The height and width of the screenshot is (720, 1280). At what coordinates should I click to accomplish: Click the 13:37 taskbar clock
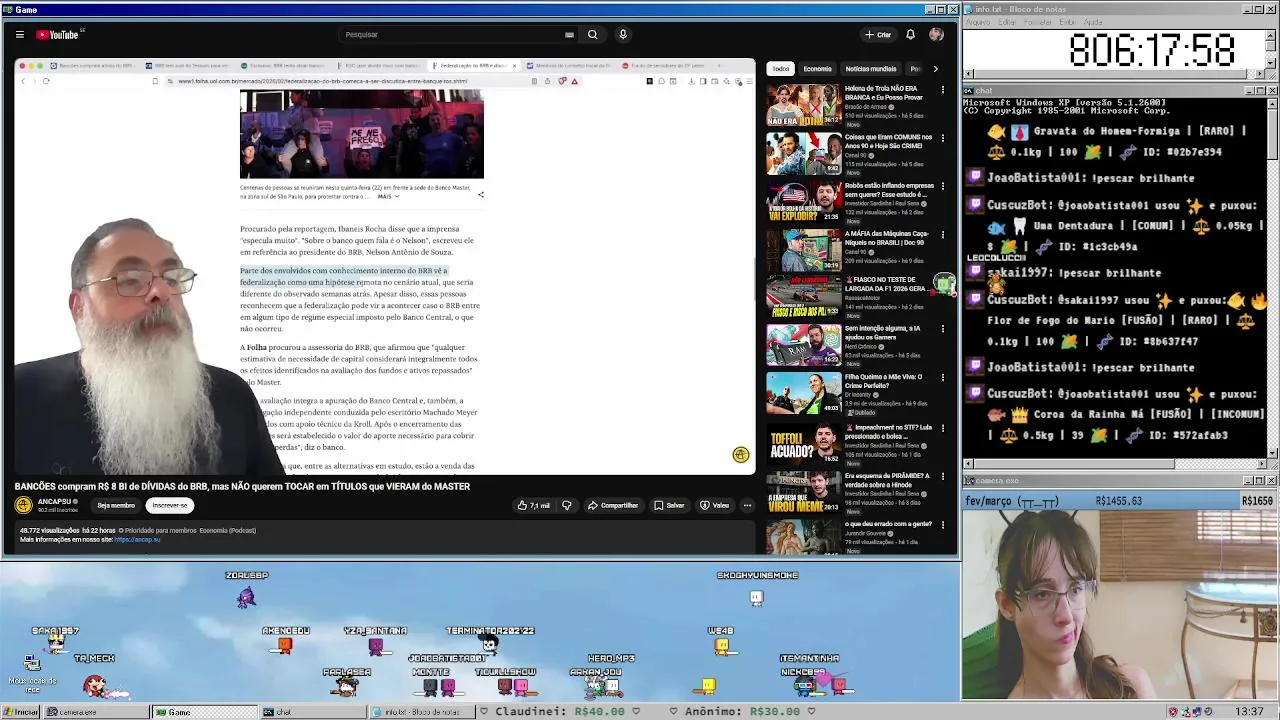coord(1249,712)
